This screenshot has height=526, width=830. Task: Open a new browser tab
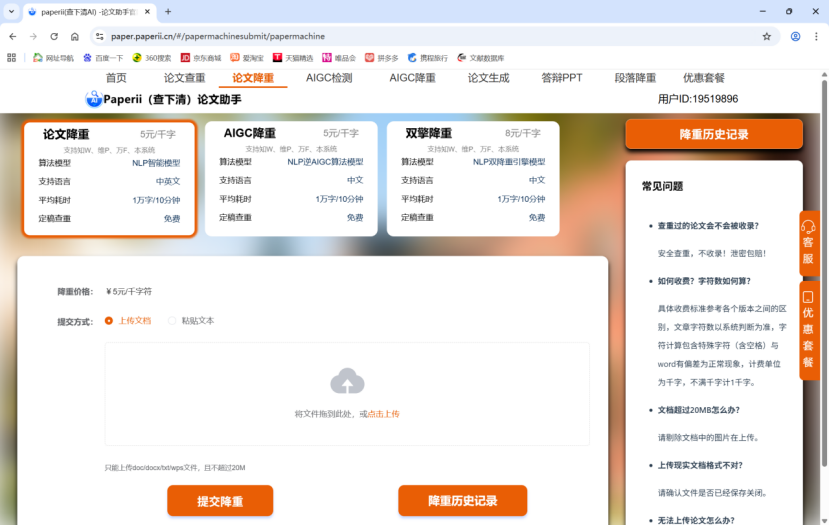[168, 11]
